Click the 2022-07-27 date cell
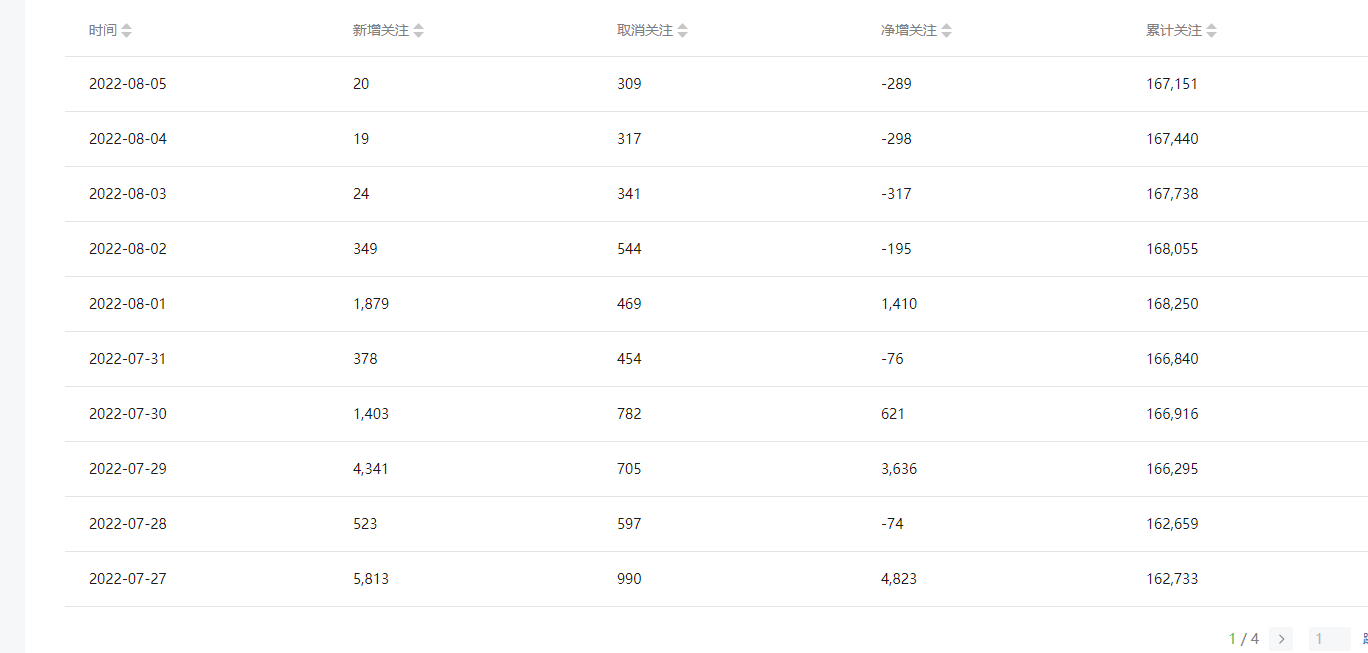The height and width of the screenshot is (653, 1368). click(127, 579)
